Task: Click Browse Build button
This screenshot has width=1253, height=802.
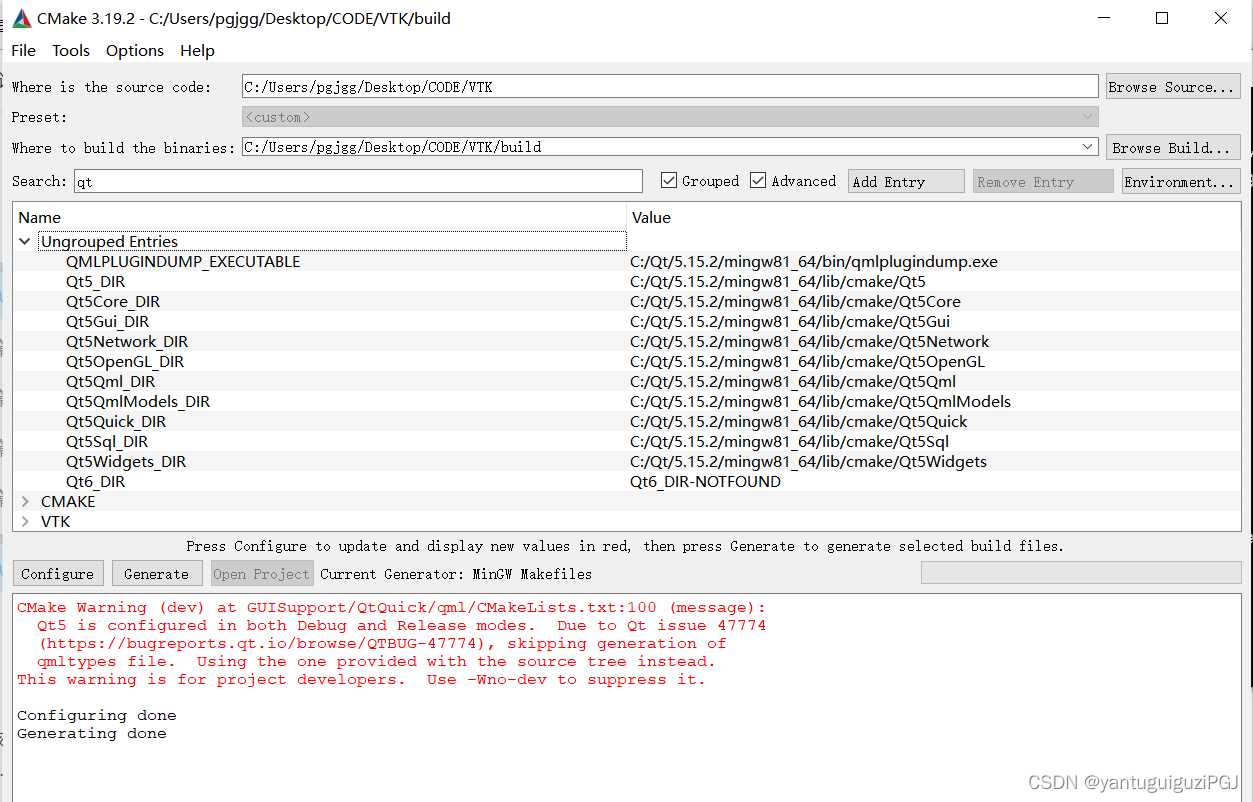Action: pyautogui.click(x=1172, y=146)
